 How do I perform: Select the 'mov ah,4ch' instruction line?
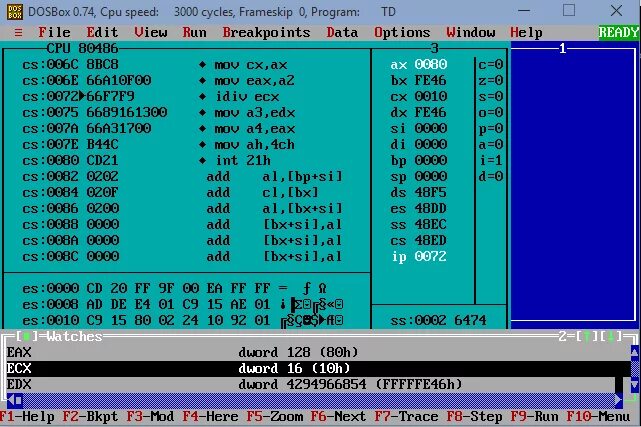point(159,144)
